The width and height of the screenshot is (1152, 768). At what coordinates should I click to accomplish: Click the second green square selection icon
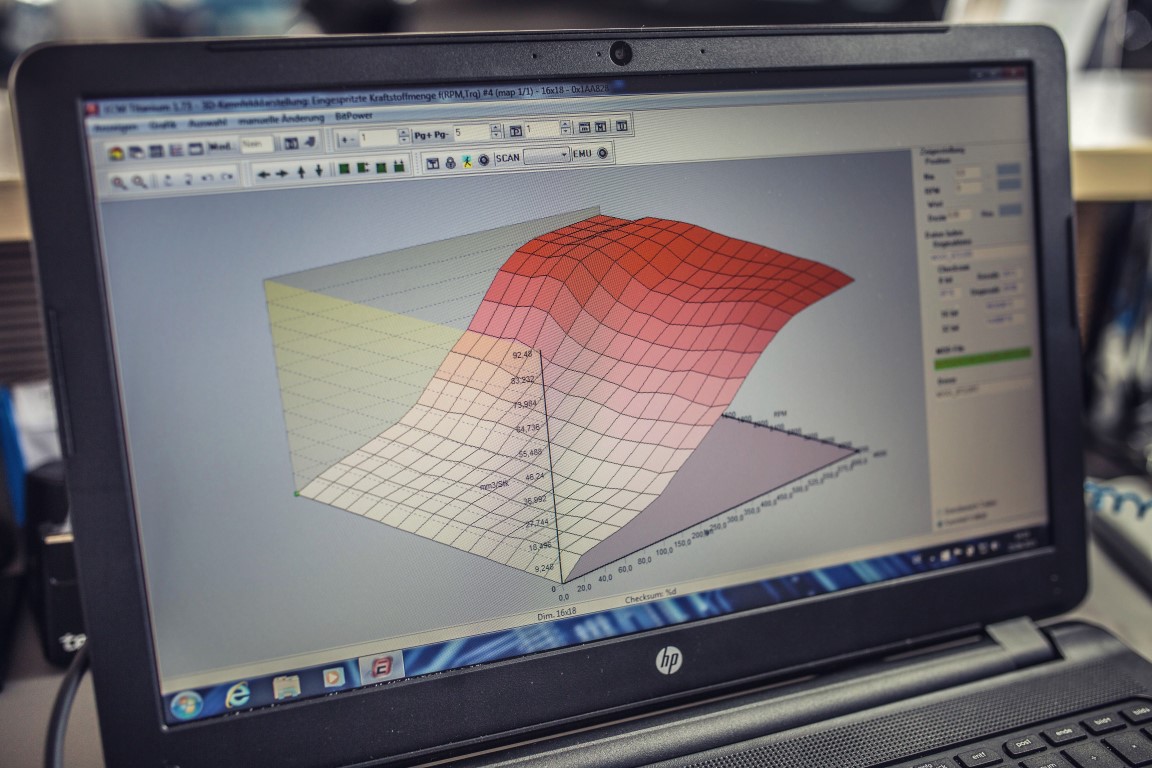[362, 168]
